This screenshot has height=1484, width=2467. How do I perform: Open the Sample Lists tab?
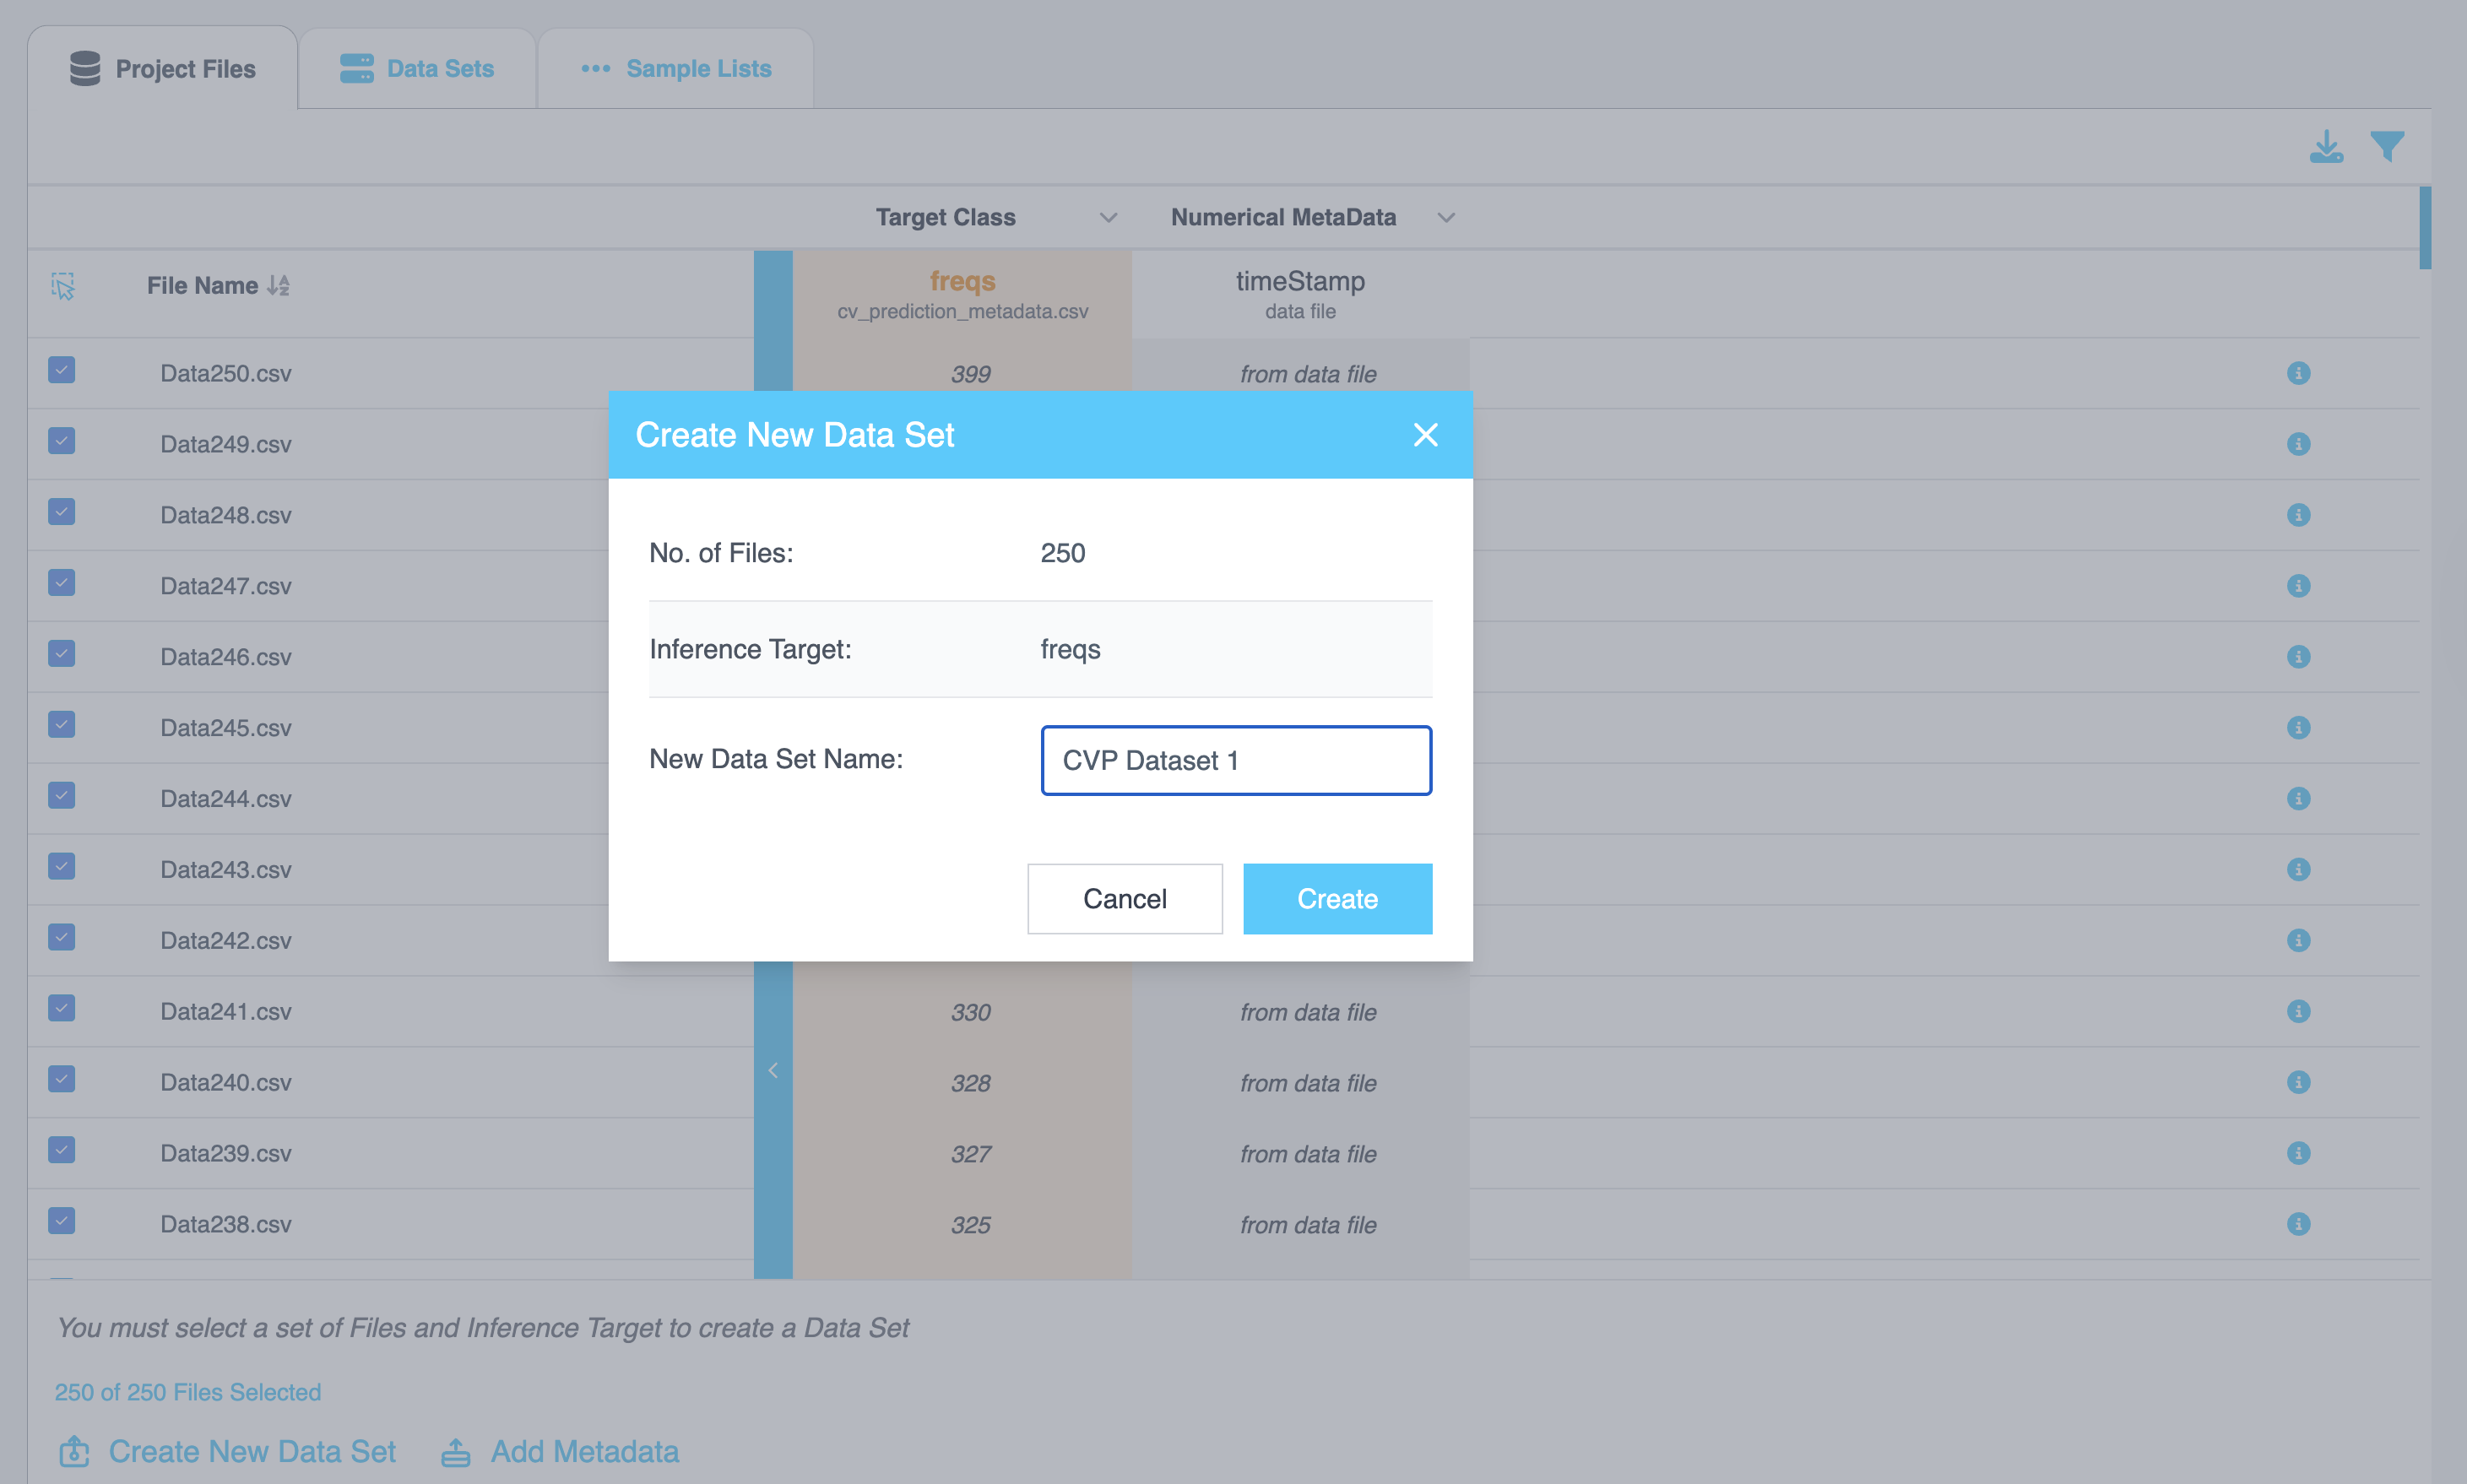coord(677,69)
